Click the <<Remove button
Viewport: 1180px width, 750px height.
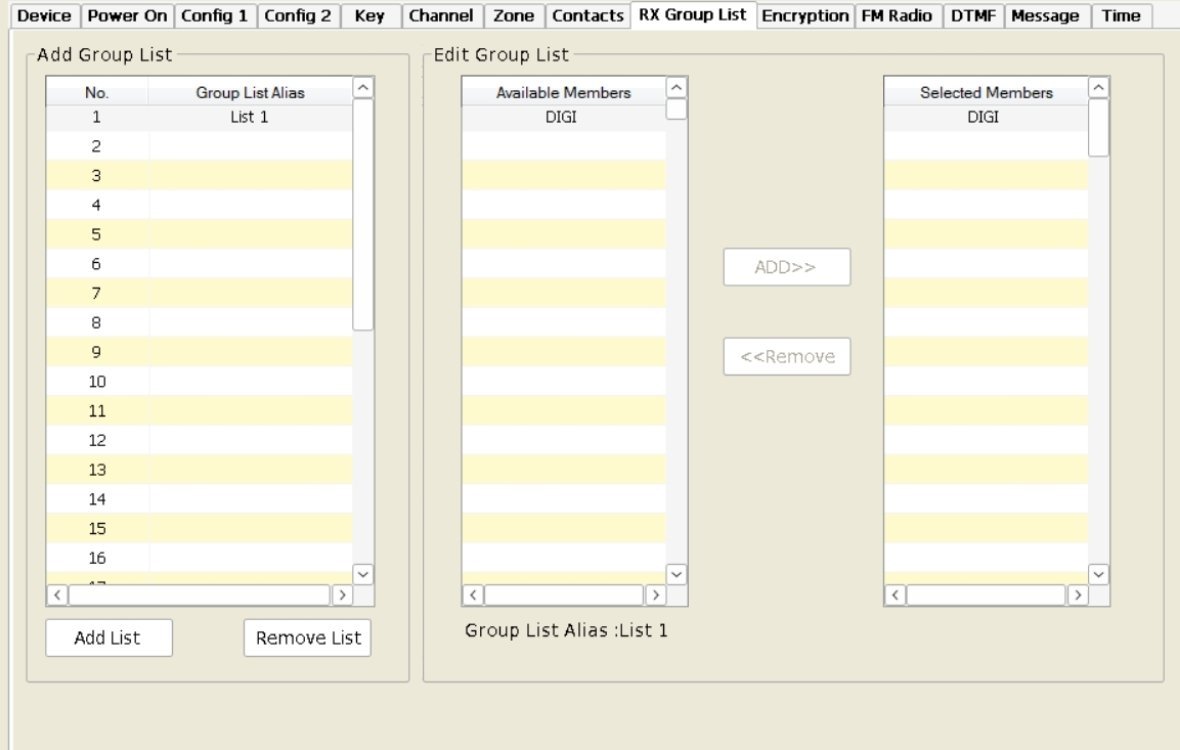click(x=786, y=357)
